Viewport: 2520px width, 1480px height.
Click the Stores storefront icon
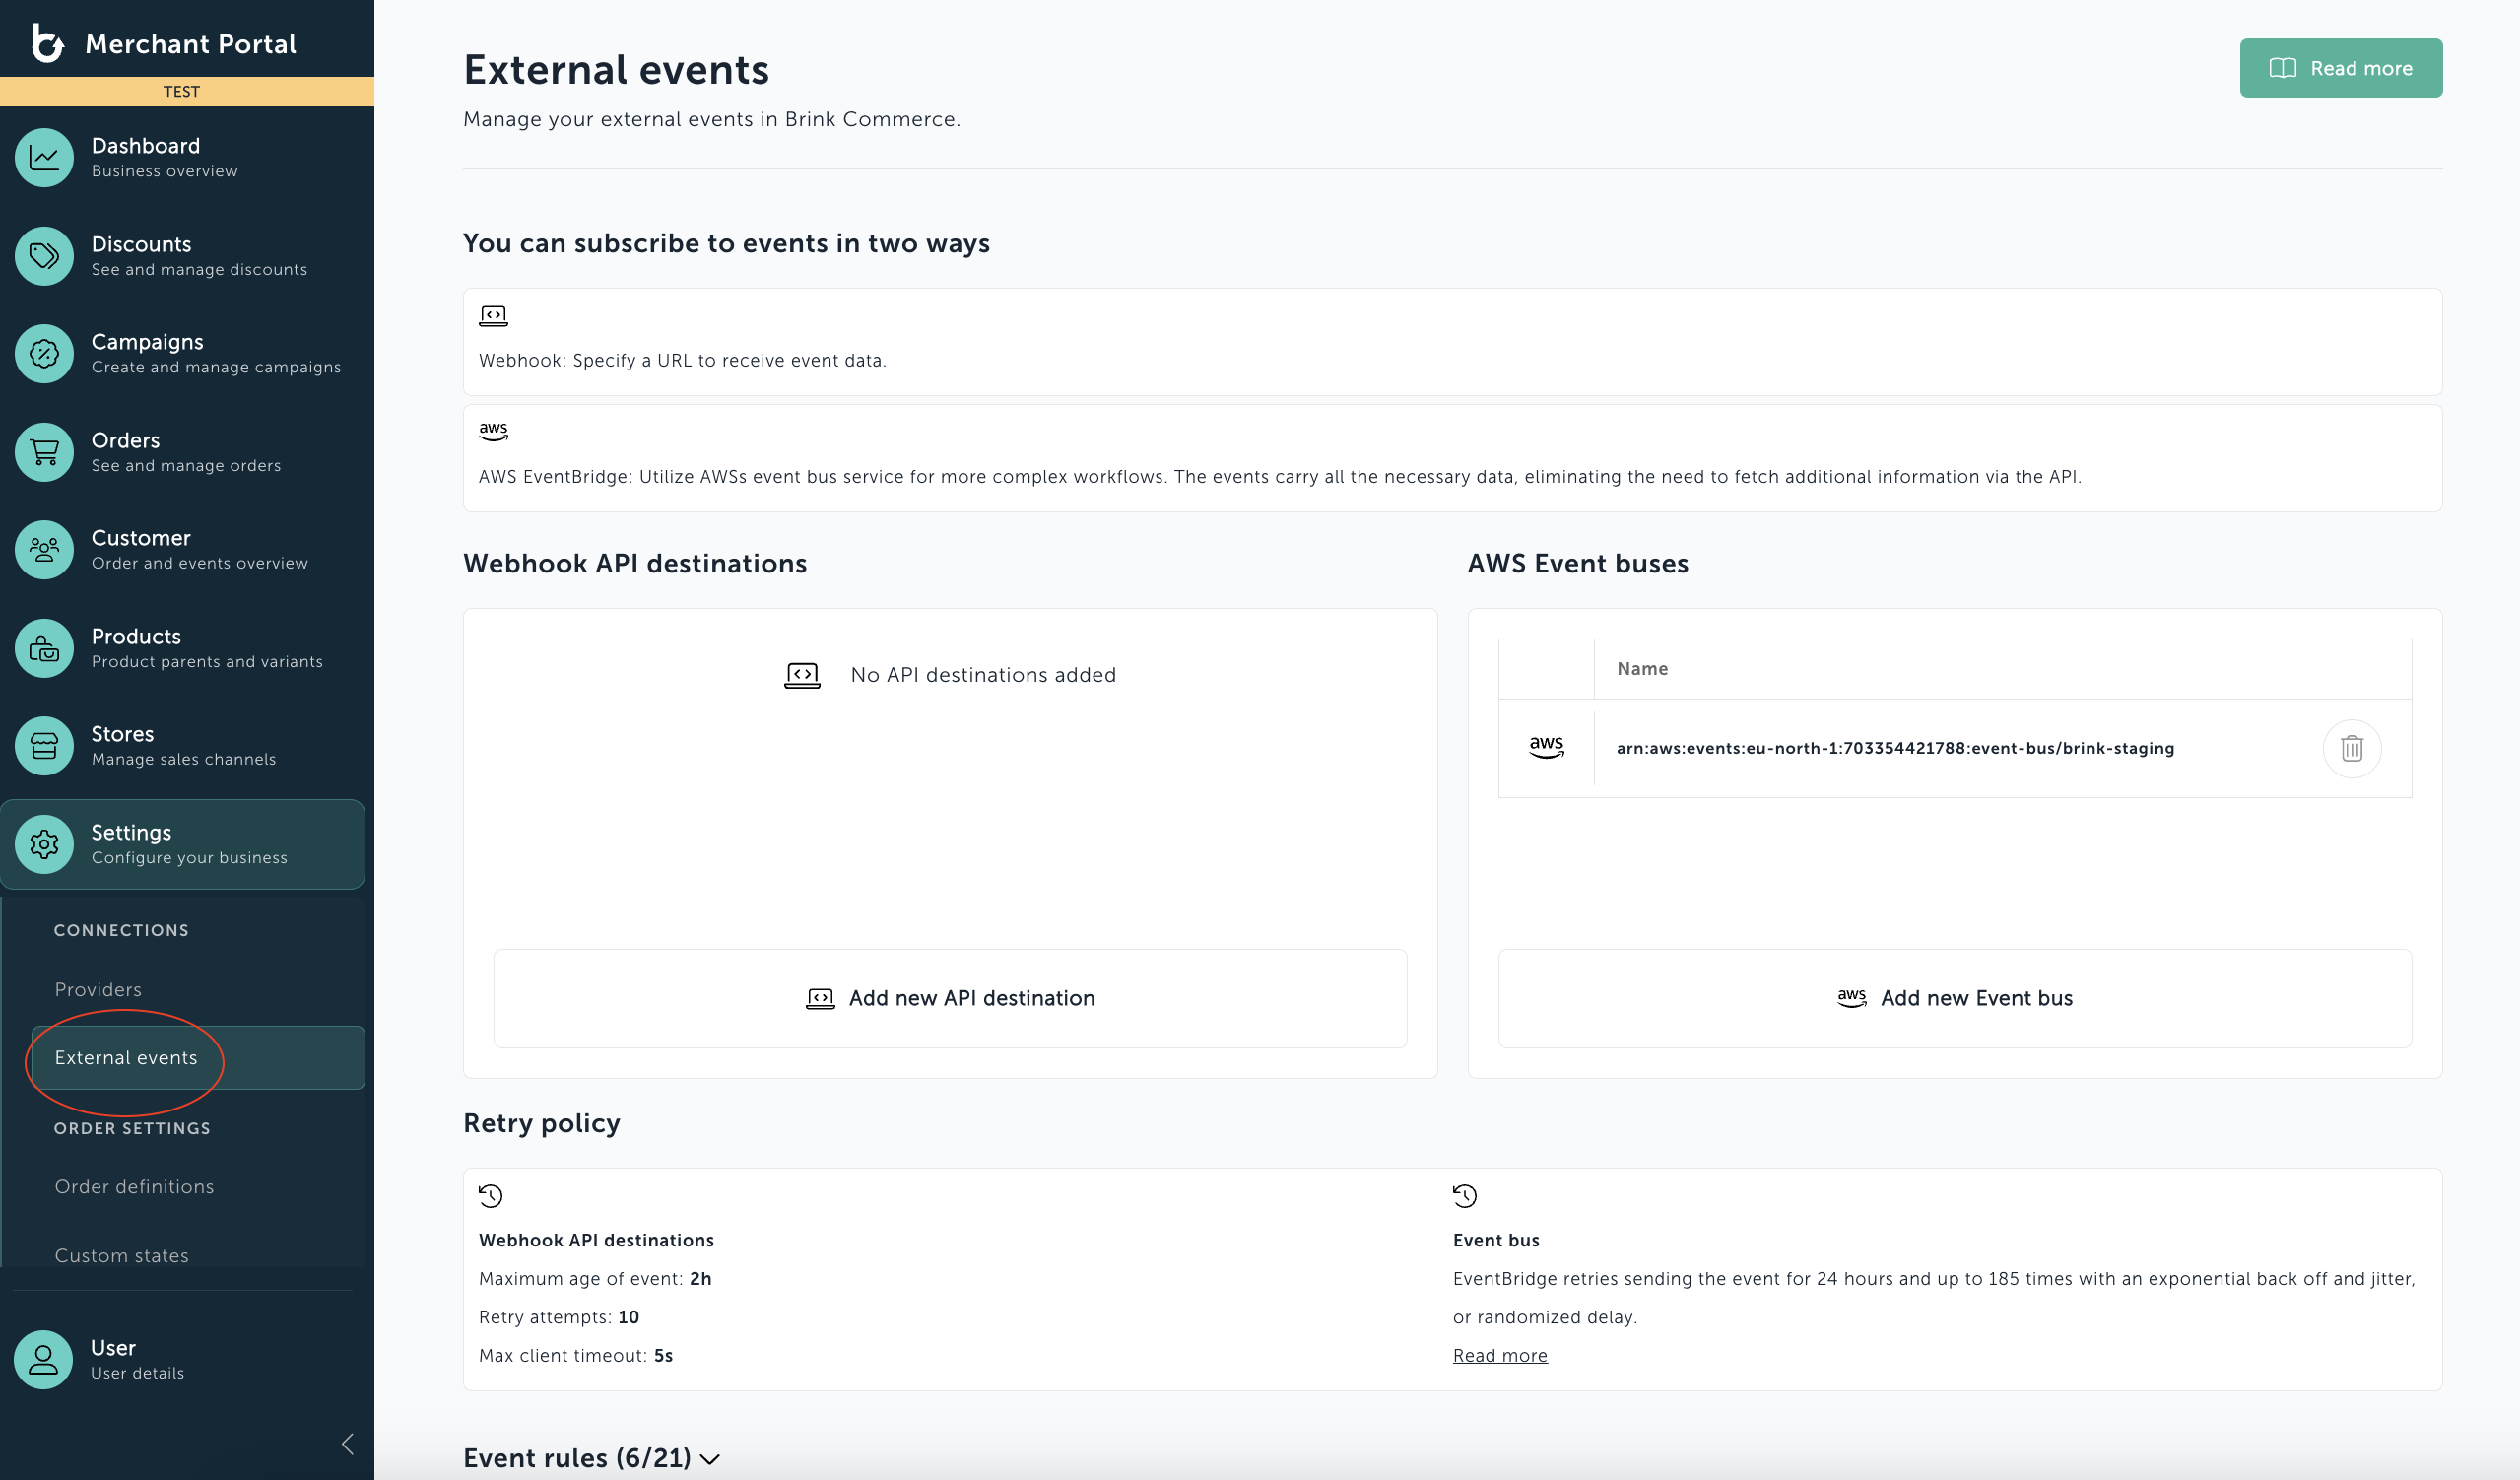coord(44,746)
